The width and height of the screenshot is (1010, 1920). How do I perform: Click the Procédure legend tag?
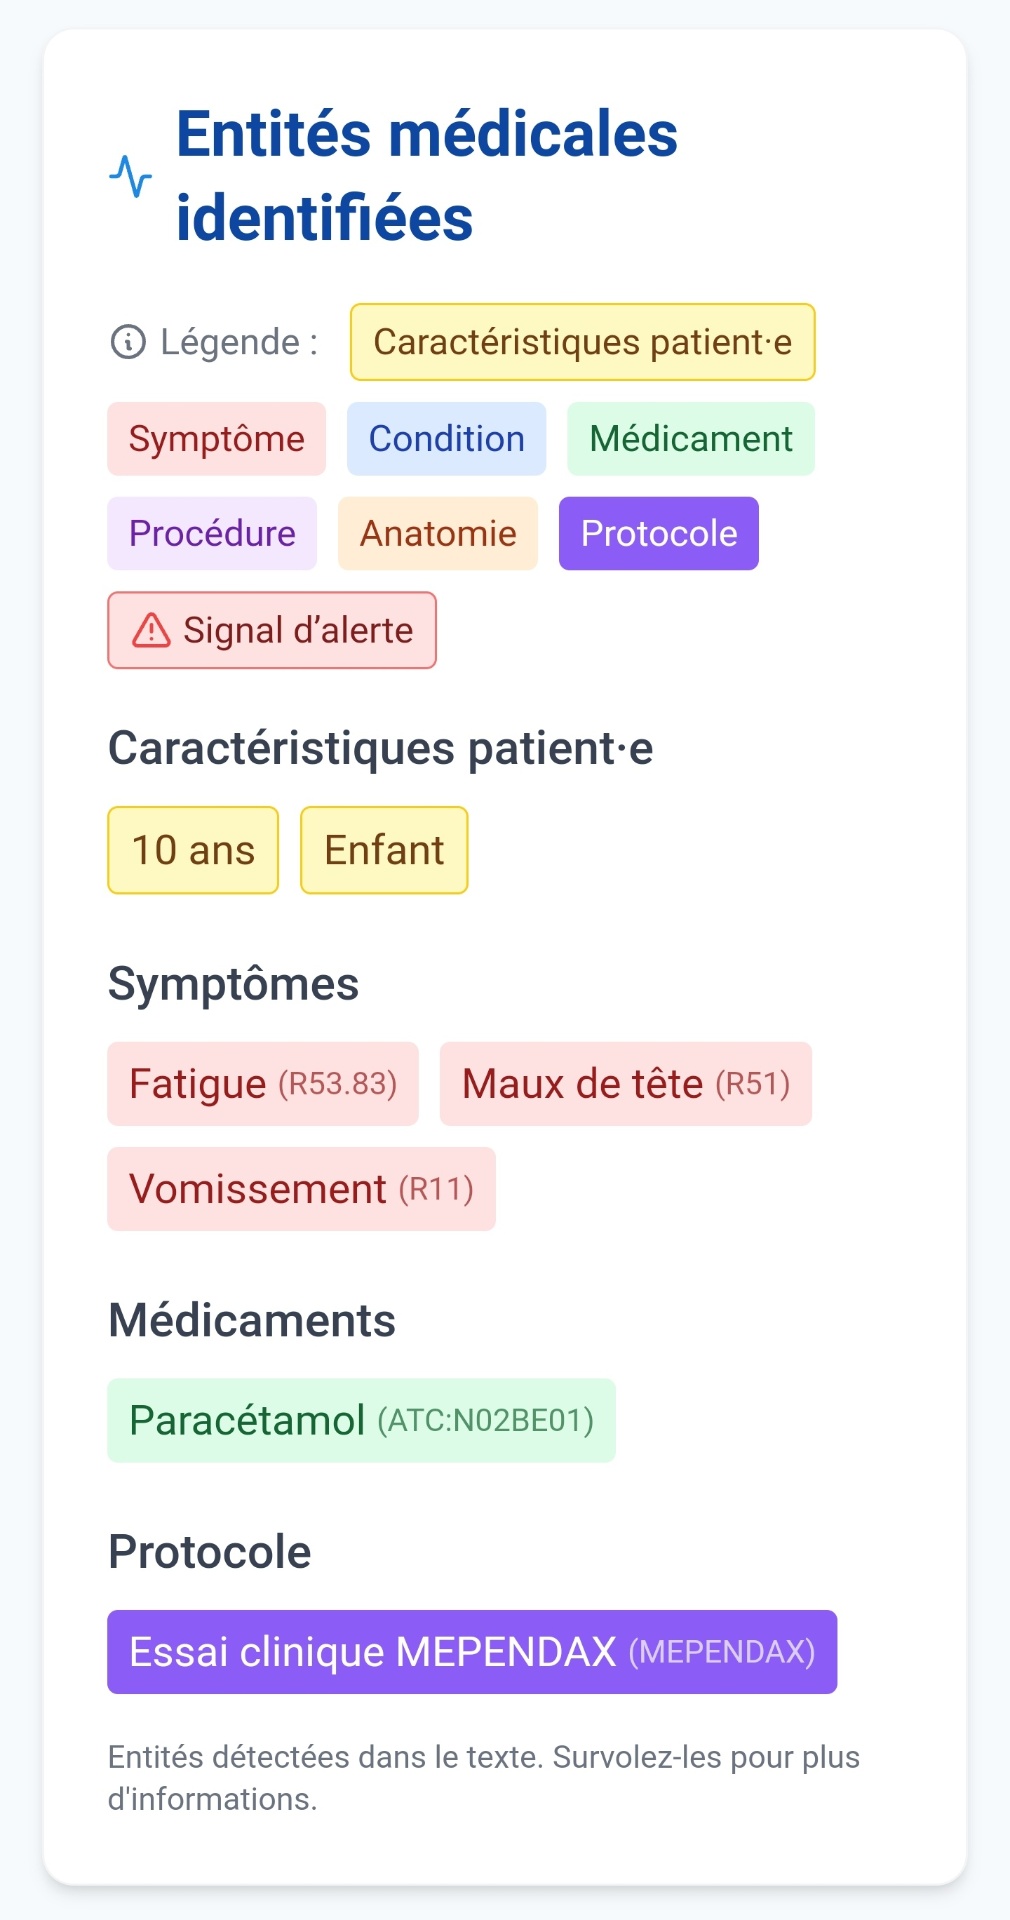pos(212,534)
